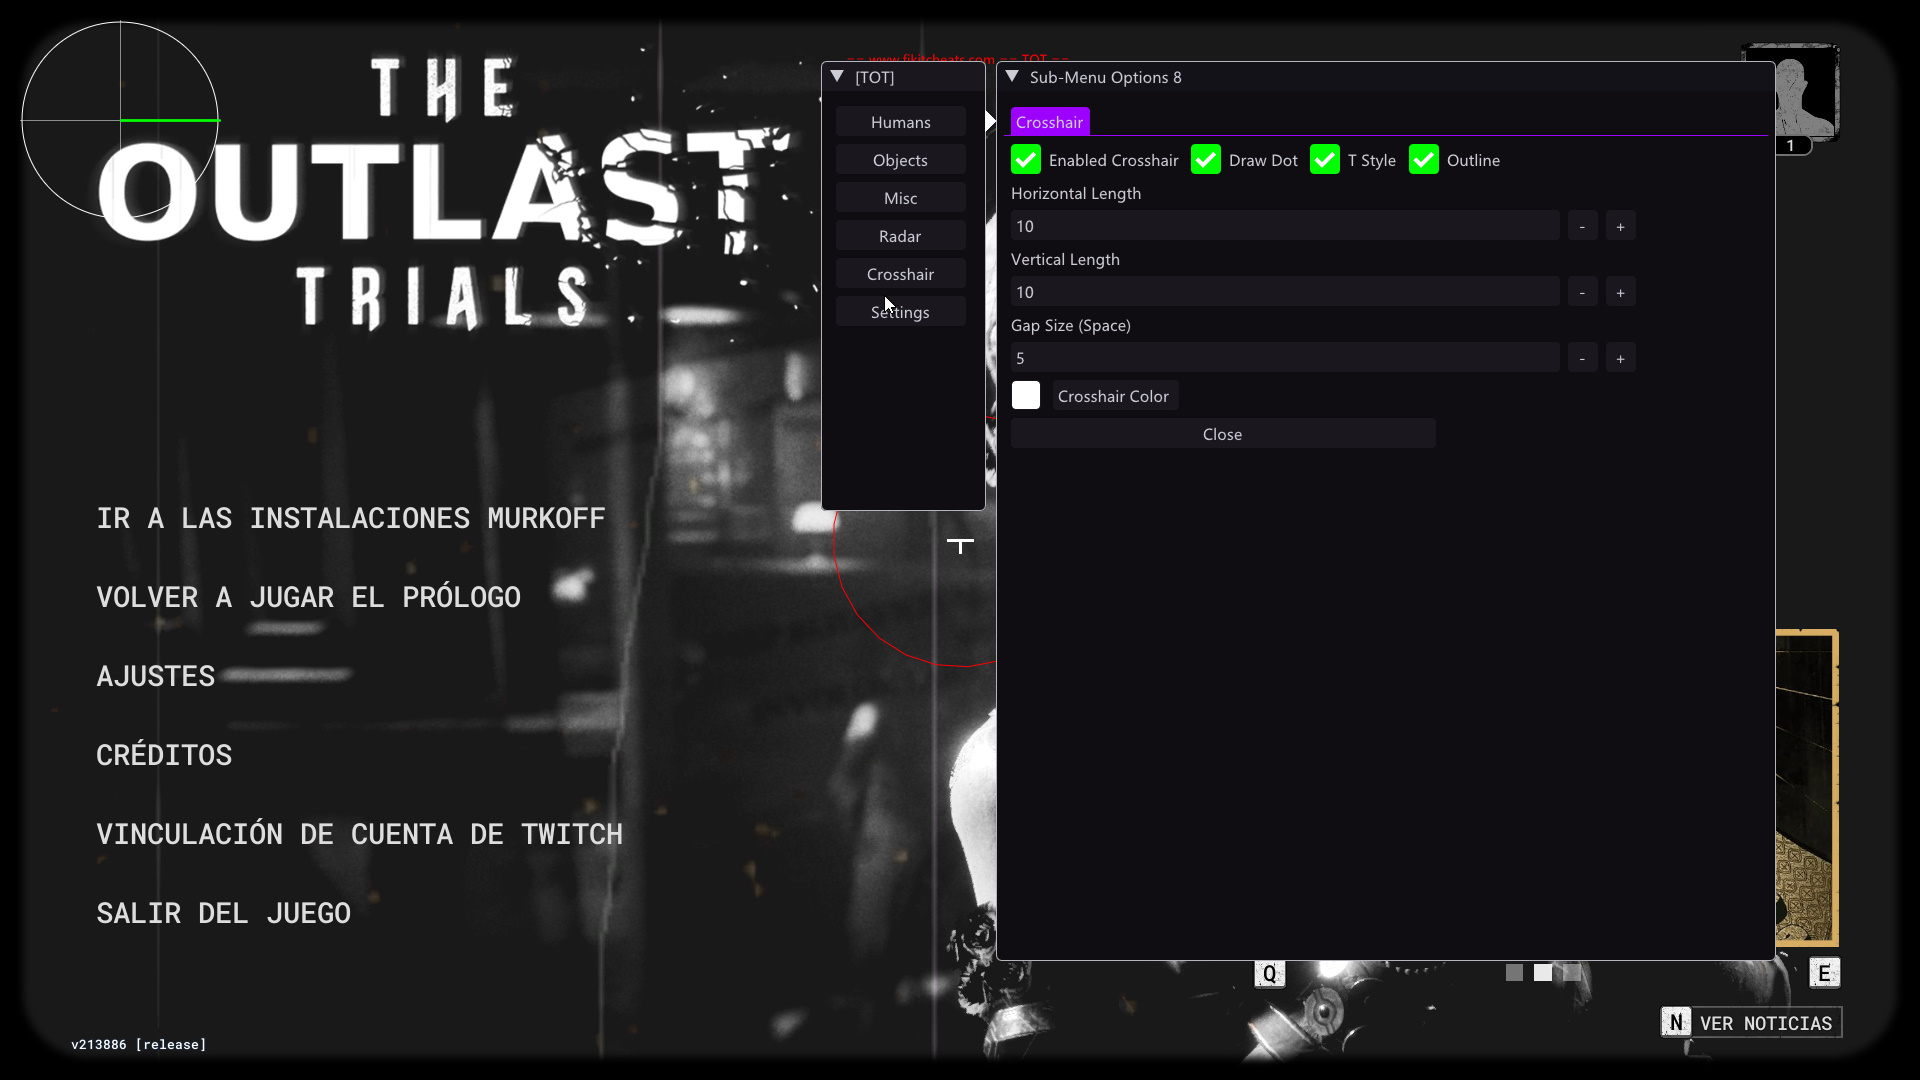Collapse the Sub-Menu Options 8 triangle
Screen dimensions: 1920x1080
click(x=1012, y=77)
